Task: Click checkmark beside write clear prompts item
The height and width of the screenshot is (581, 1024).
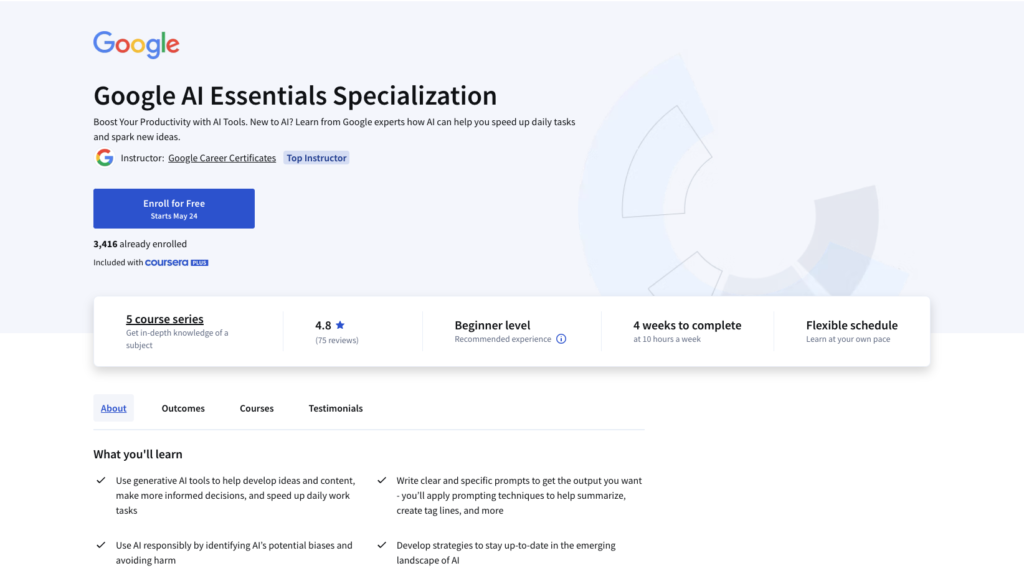Action: pos(381,480)
